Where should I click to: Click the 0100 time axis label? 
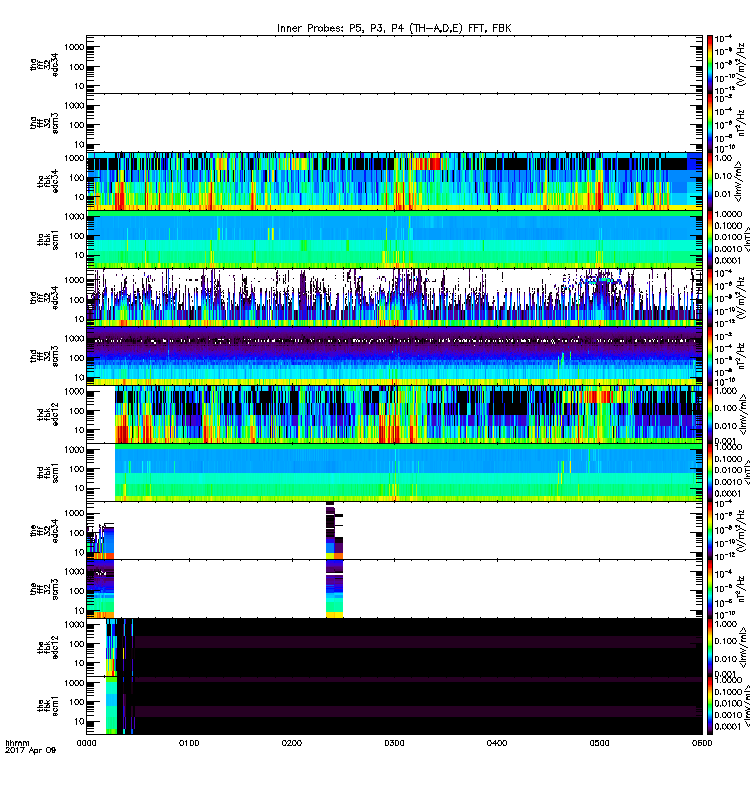click(x=189, y=743)
